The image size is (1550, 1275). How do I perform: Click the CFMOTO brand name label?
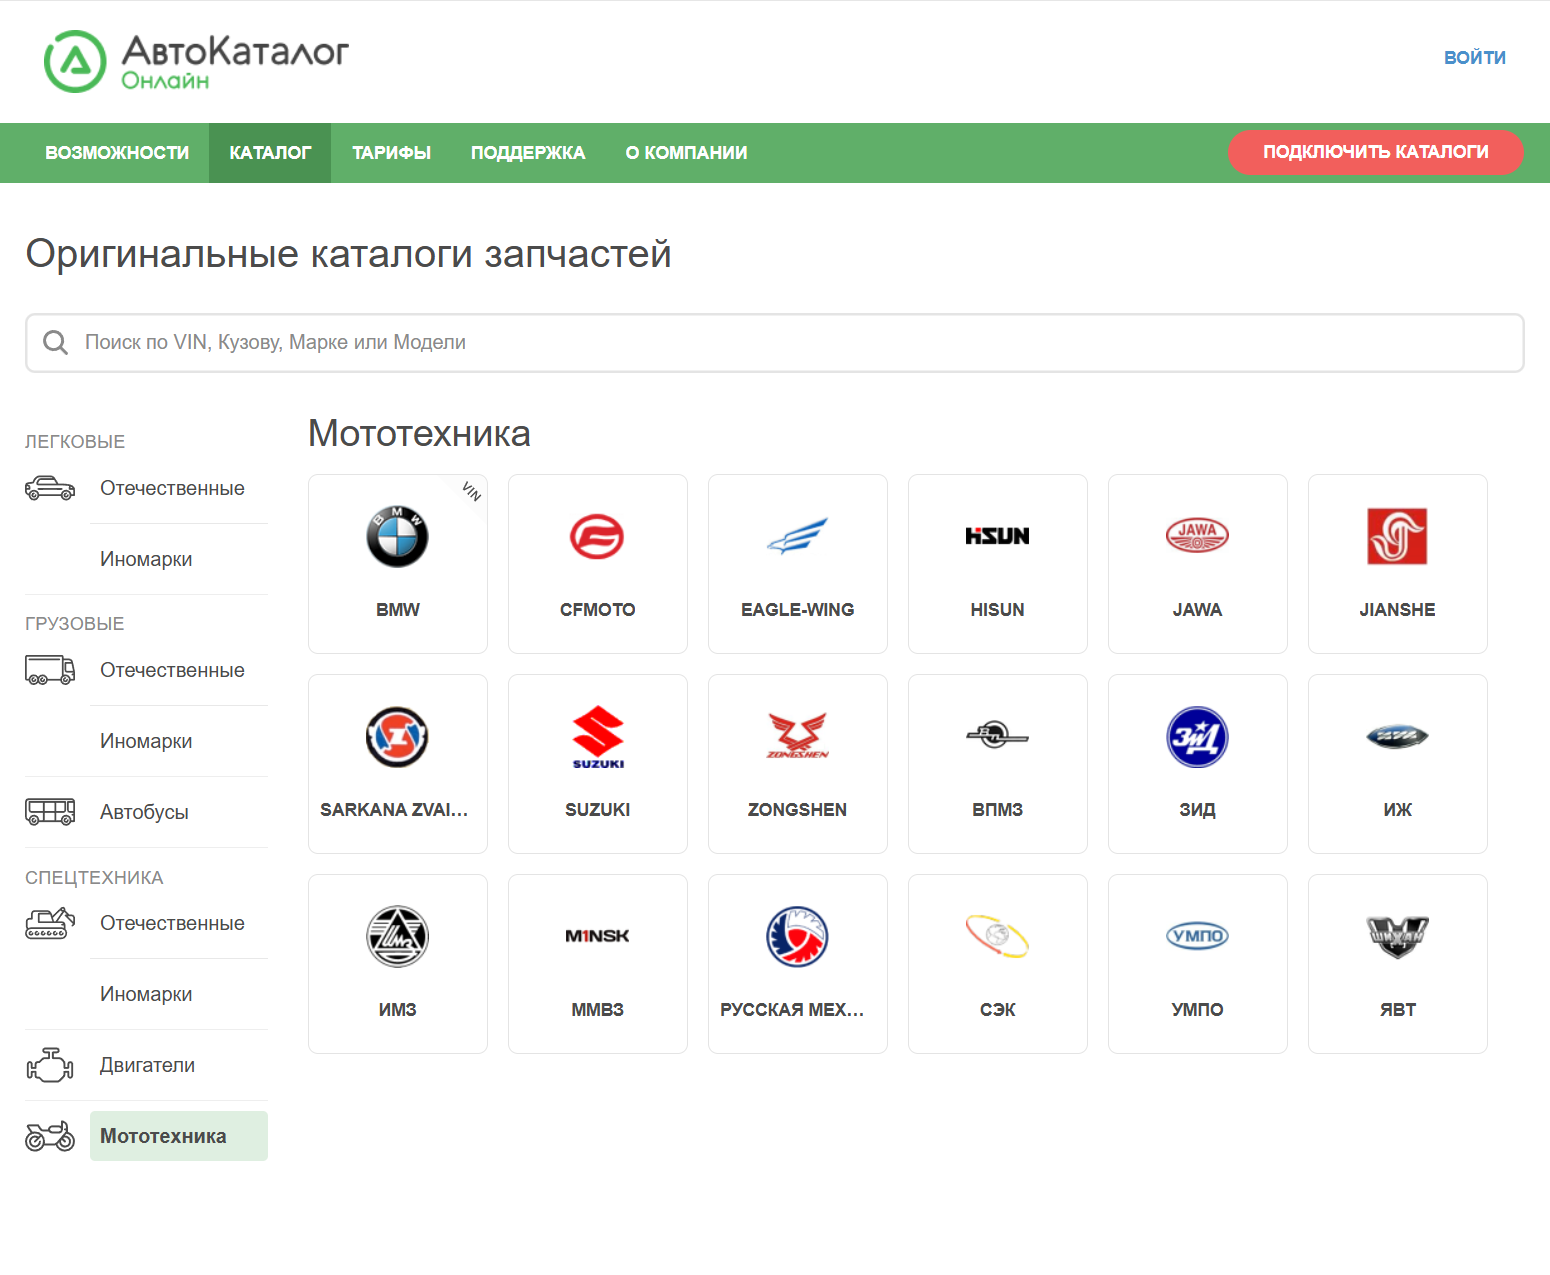pos(598,610)
